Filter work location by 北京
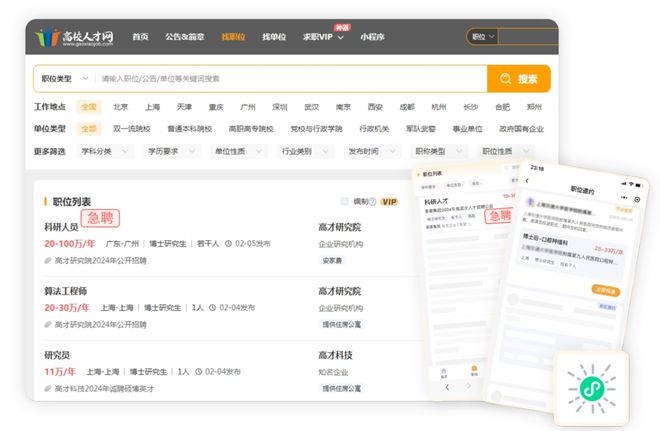Screen dimensions: 660x431 click(120, 107)
